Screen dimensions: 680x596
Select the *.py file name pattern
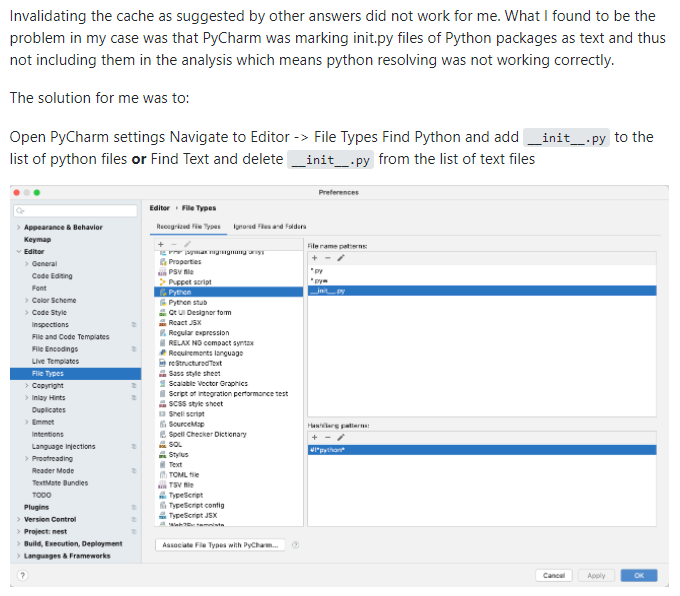pyautogui.click(x=482, y=271)
